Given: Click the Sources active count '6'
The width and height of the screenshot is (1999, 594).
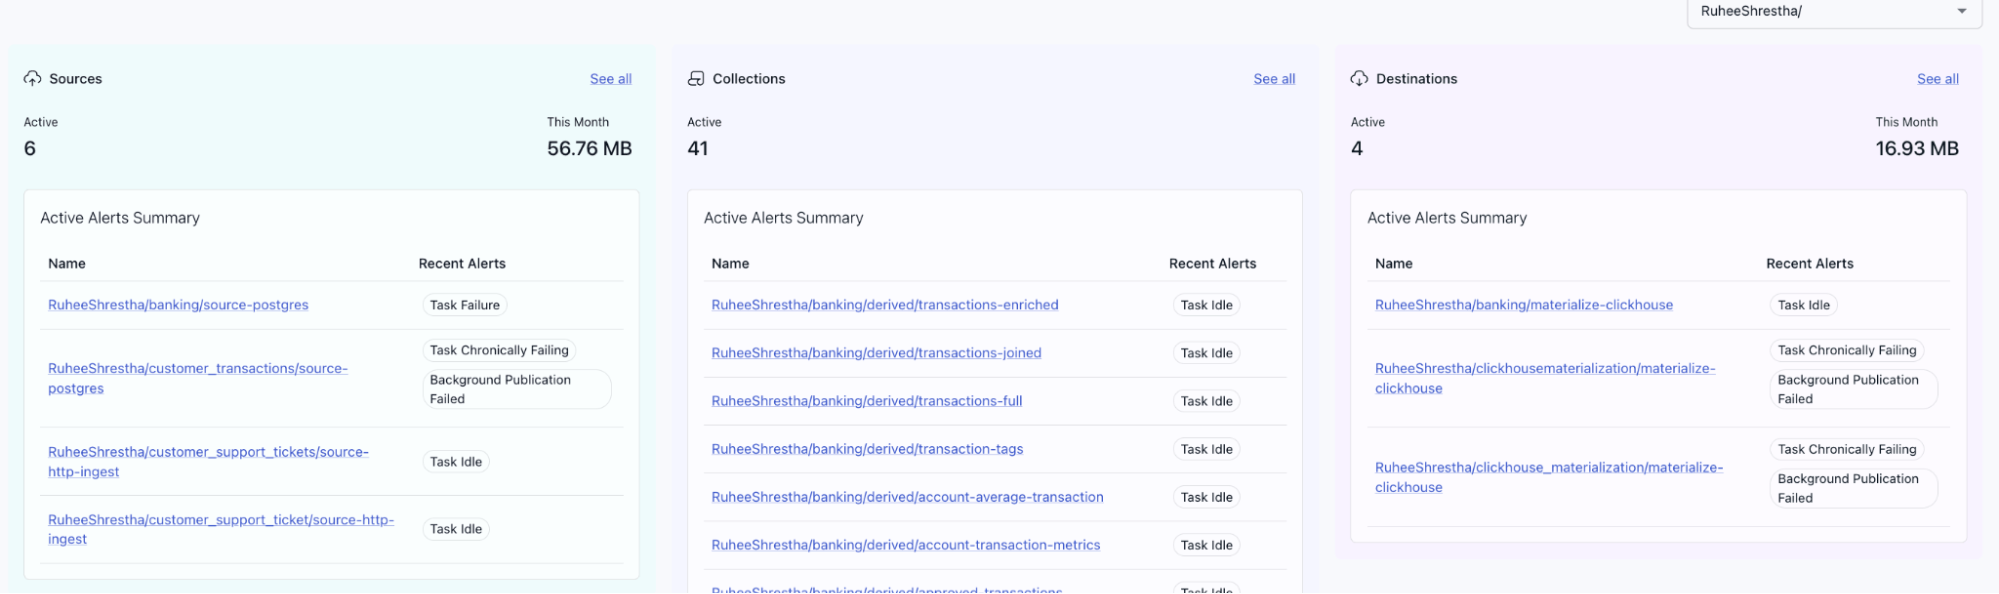Looking at the screenshot, I should pyautogui.click(x=30, y=148).
